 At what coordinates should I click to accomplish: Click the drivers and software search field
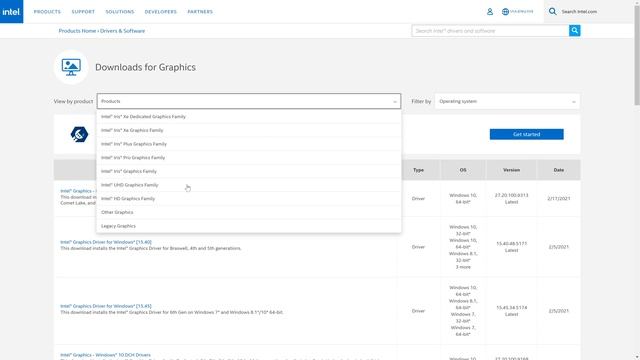(490, 31)
